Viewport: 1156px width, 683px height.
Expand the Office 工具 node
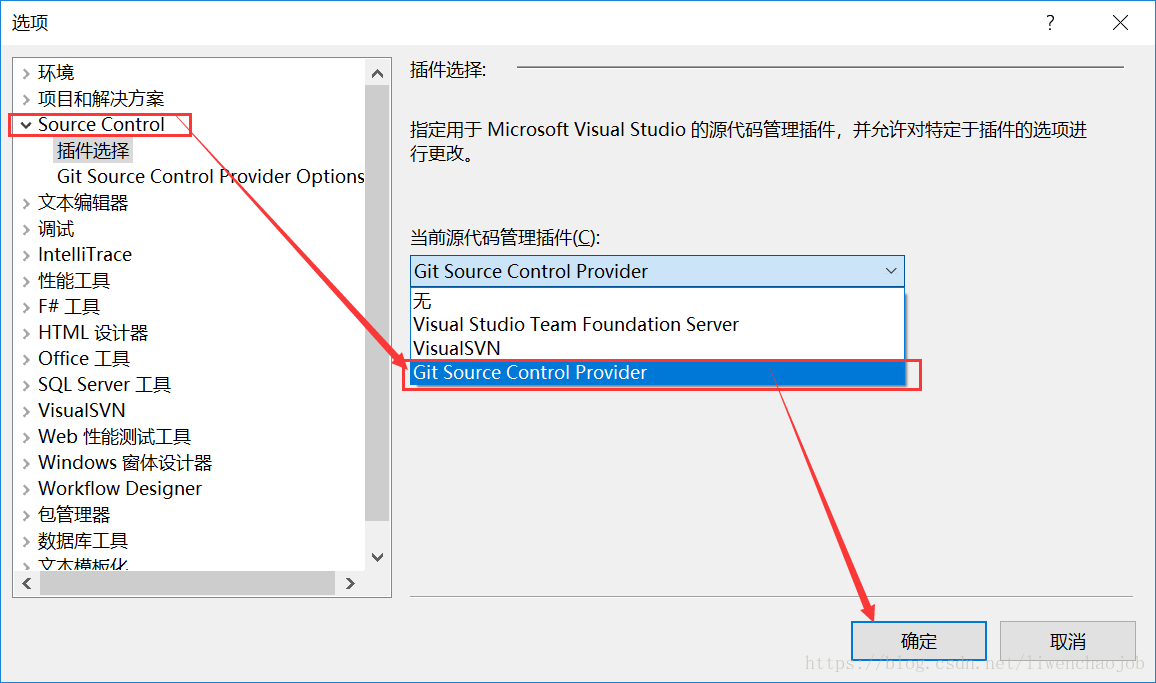pos(27,359)
